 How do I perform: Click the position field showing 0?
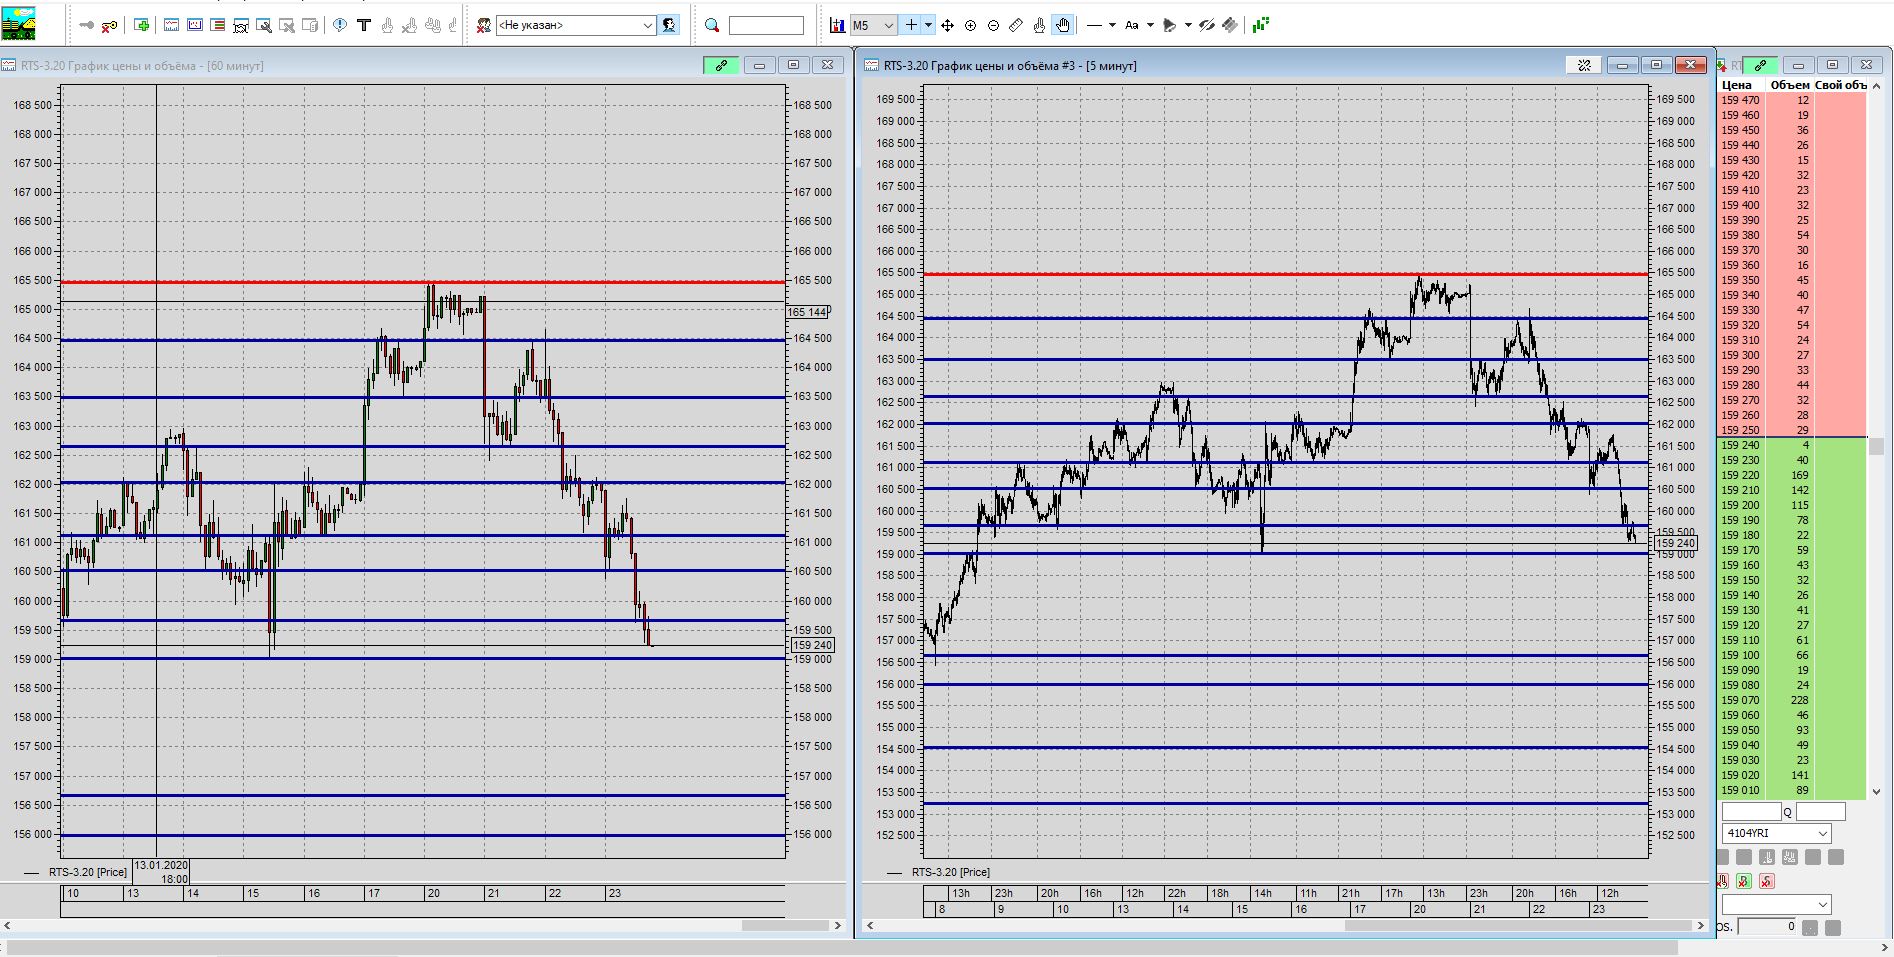tap(1768, 927)
